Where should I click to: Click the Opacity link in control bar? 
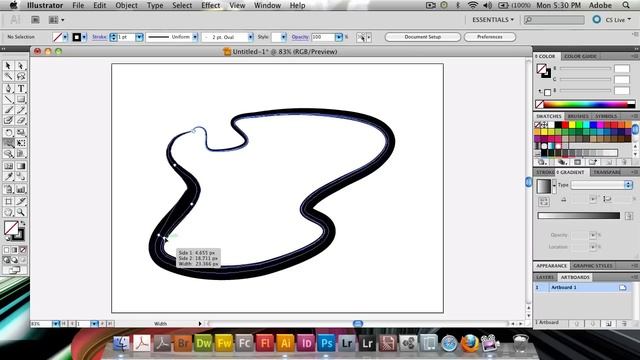coord(300,37)
